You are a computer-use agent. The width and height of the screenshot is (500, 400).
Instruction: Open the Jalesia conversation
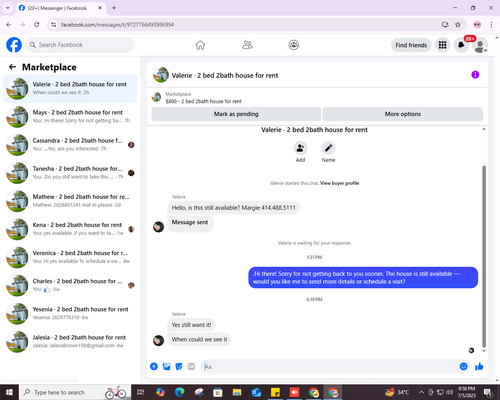pyautogui.click(x=70, y=341)
